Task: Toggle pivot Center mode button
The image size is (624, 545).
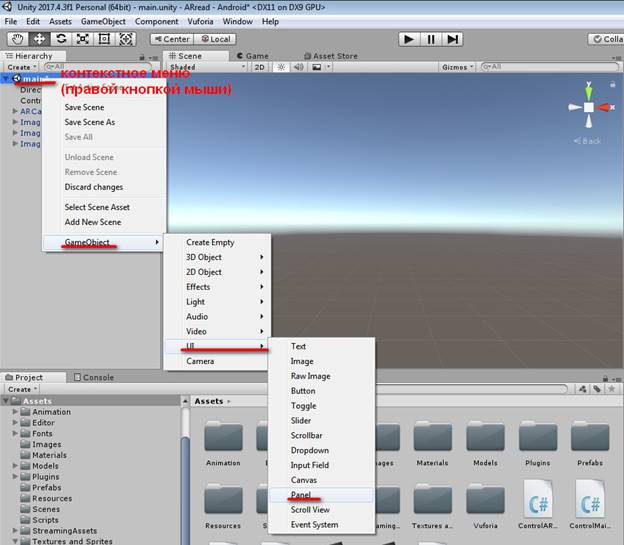Action: [x=172, y=39]
